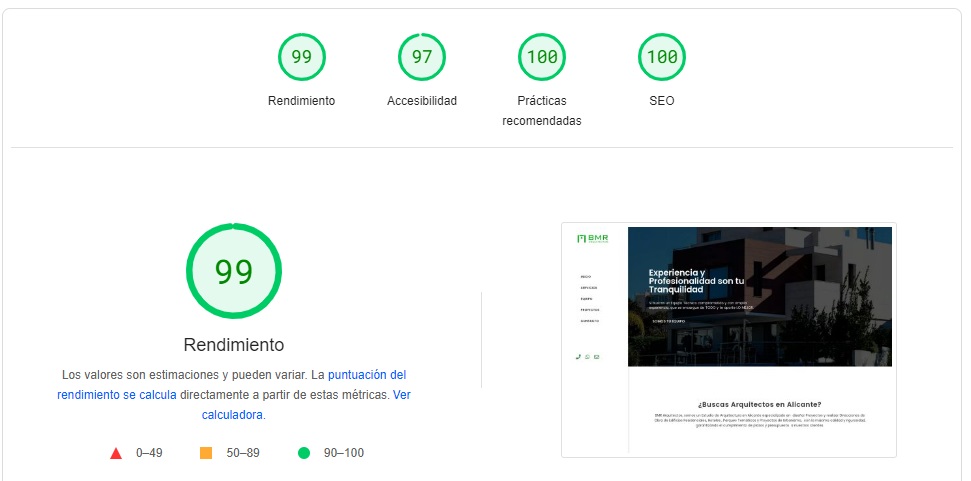Image resolution: width=971 pixels, height=481 pixels.
Task: Open the Prácticas recomendadas 100 score gauge
Action: click(x=541, y=57)
